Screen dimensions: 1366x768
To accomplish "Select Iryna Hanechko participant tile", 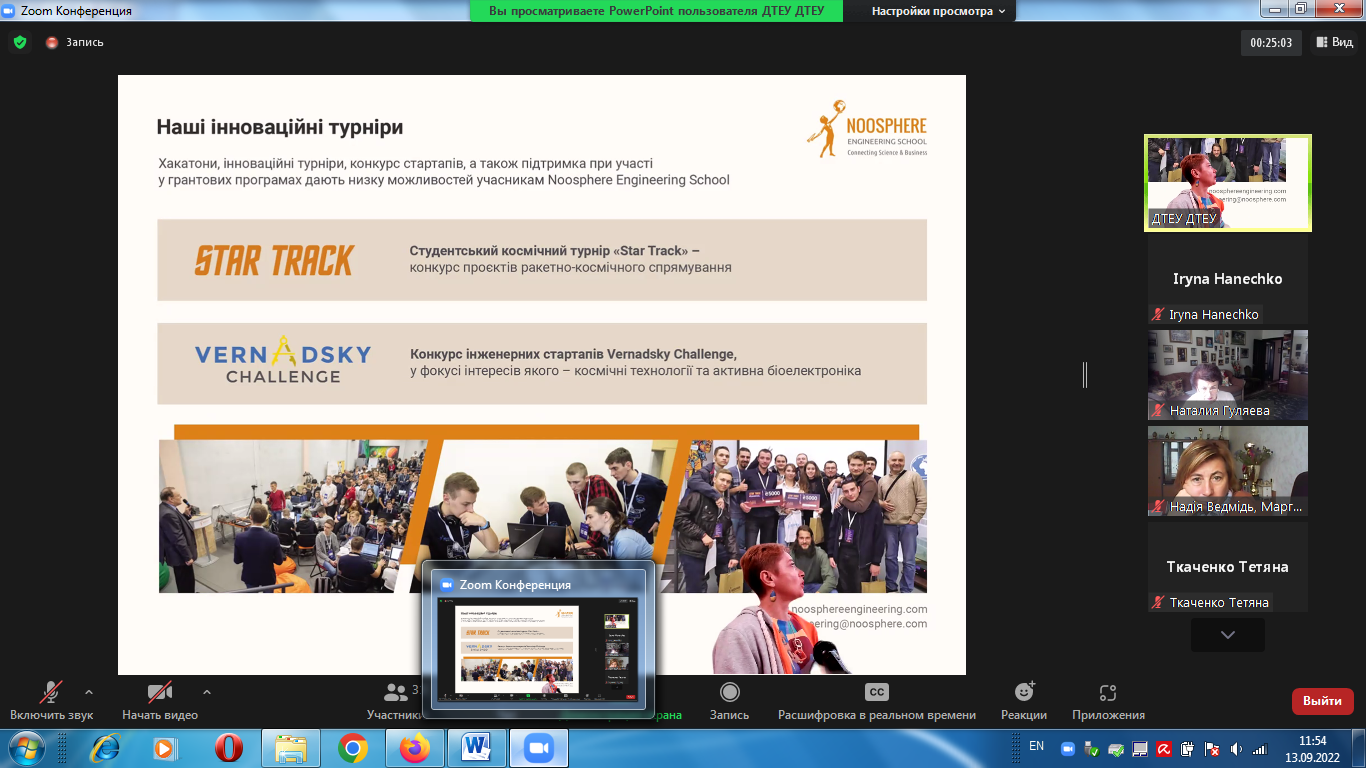I will (x=1228, y=280).
